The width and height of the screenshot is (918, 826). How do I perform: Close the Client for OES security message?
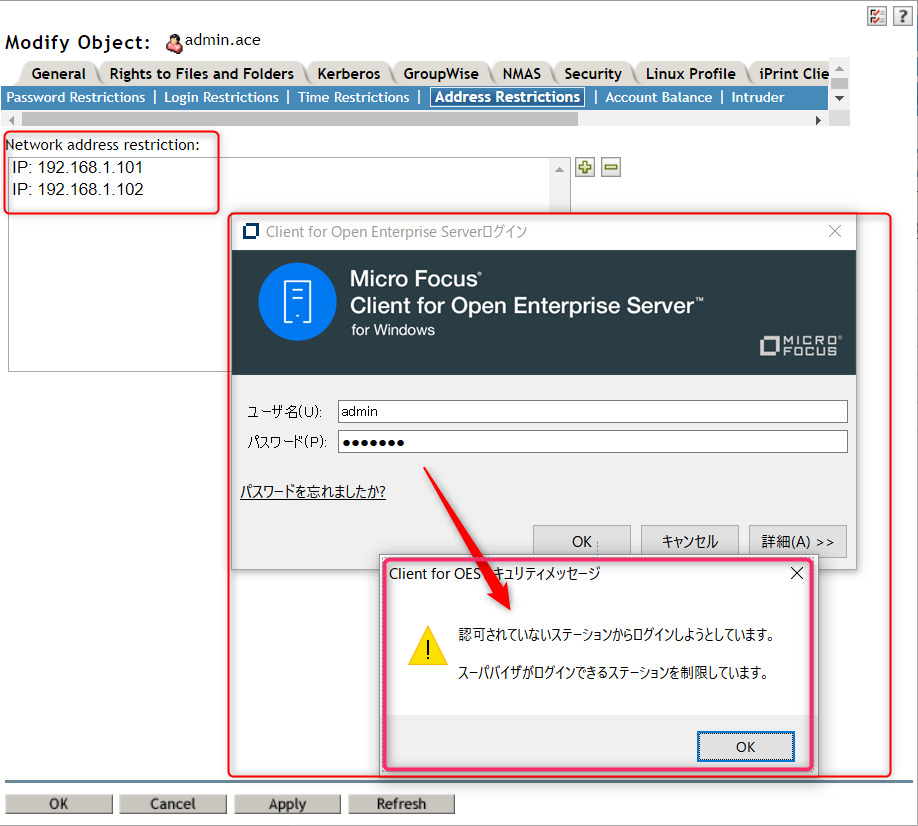click(x=797, y=573)
